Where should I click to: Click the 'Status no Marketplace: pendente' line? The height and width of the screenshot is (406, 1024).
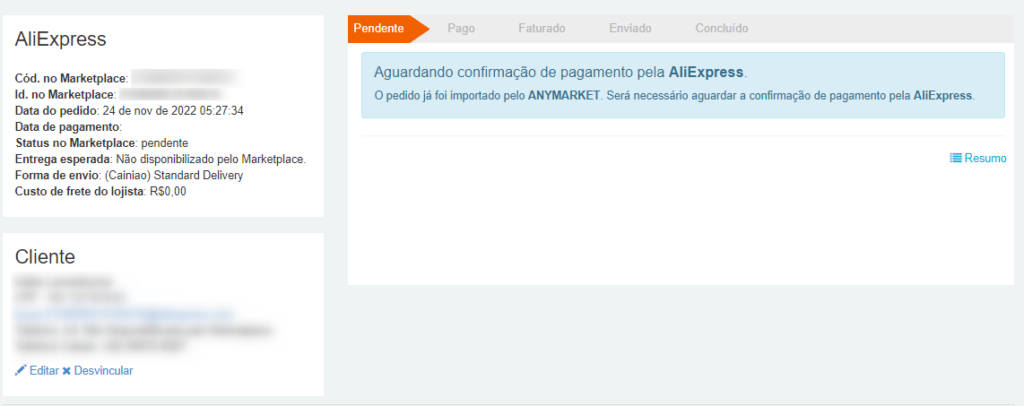(x=101, y=142)
